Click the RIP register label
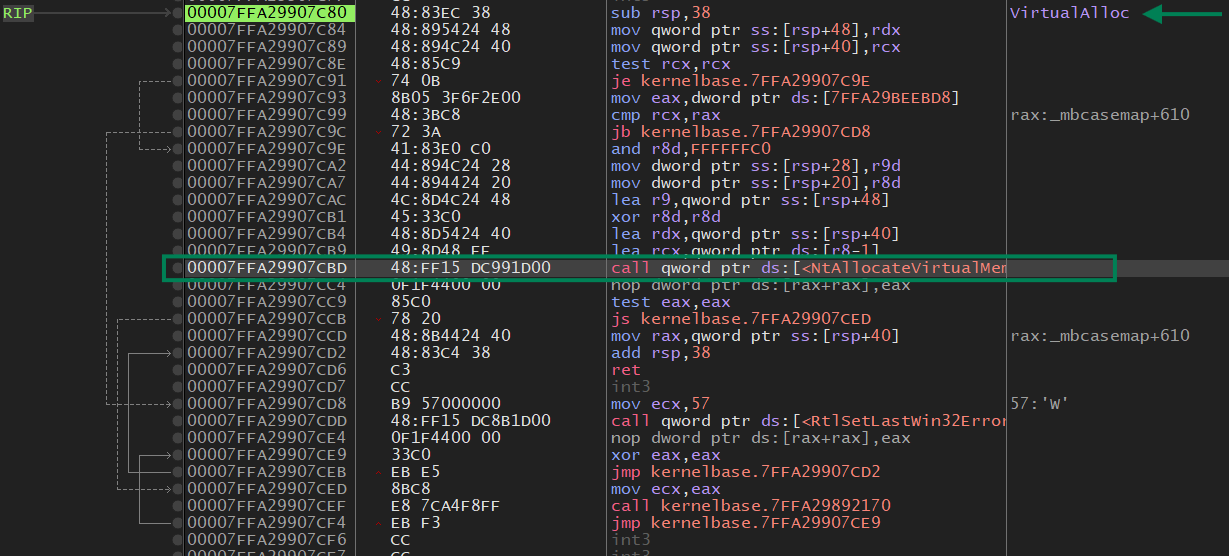The width and height of the screenshot is (1229, 556). (x=17, y=13)
